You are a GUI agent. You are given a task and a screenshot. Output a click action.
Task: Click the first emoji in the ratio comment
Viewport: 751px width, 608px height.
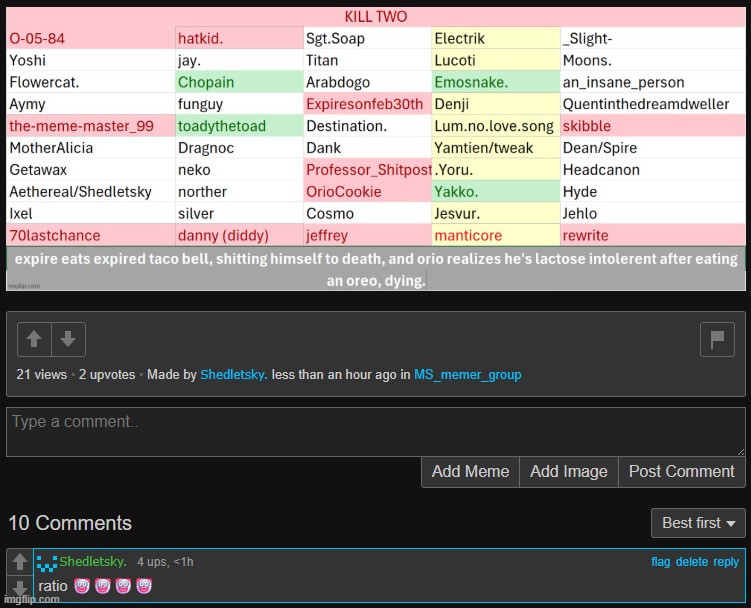[82, 586]
